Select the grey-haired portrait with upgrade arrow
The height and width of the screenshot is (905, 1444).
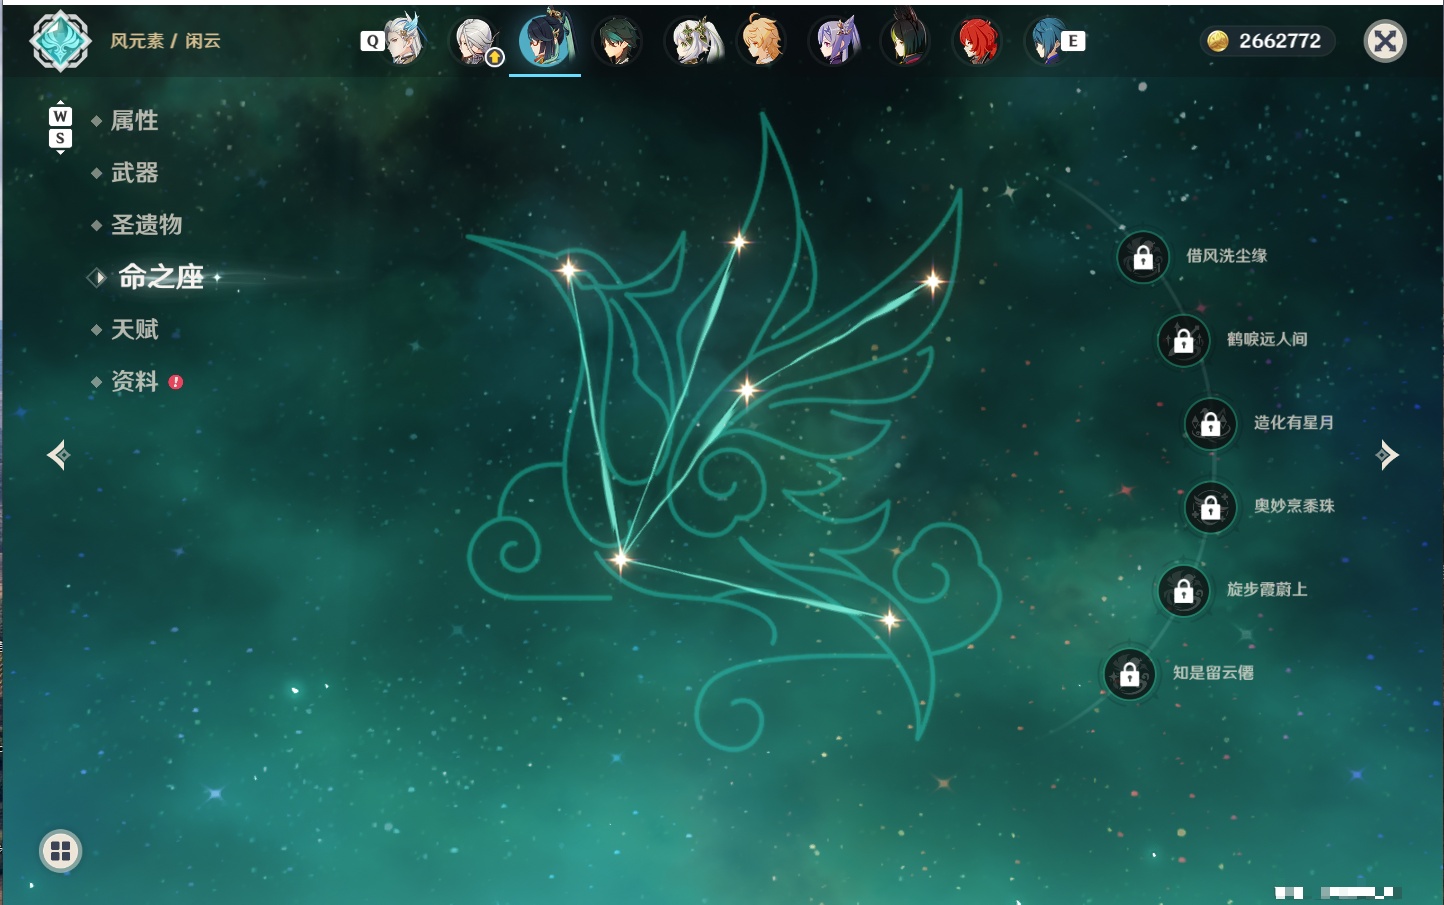[x=477, y=41]
